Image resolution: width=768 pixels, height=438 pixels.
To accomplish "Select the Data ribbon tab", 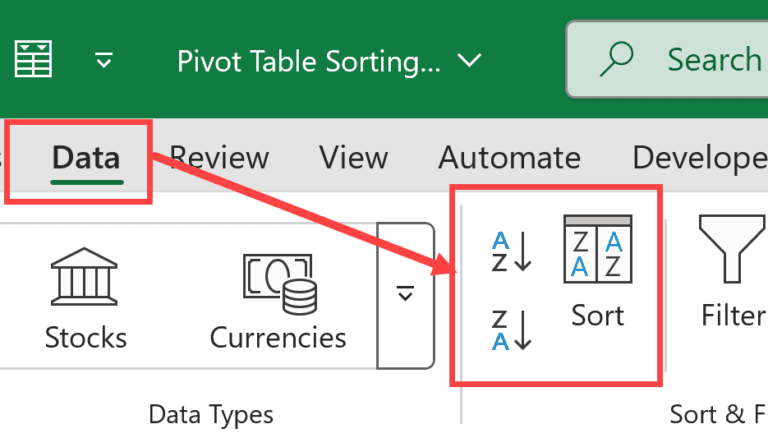I will coord(86,158).
